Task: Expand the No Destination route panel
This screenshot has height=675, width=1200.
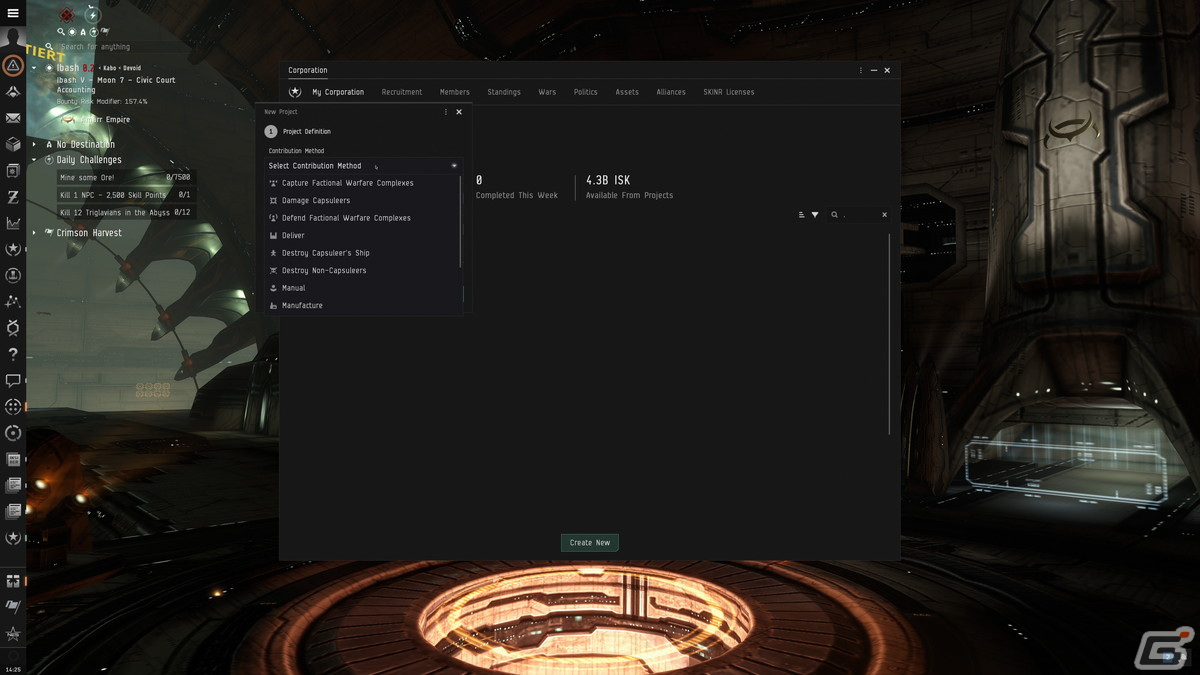Action: tap(35, 145)
